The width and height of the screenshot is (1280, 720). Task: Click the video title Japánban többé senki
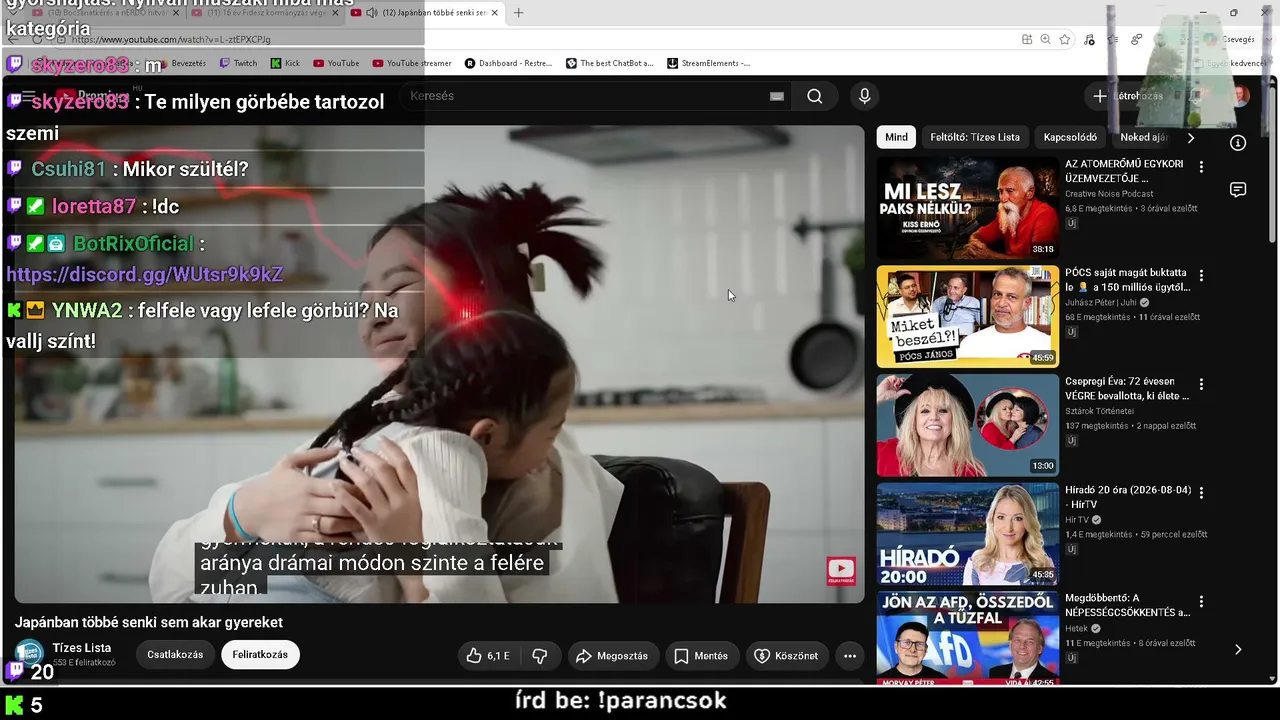click(x=149, y=622)
